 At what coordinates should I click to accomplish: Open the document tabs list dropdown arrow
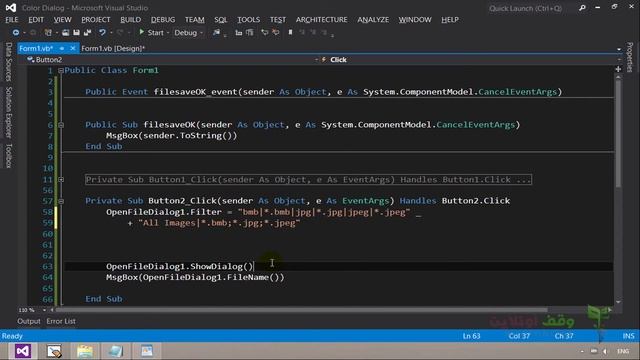click(619, 49)
